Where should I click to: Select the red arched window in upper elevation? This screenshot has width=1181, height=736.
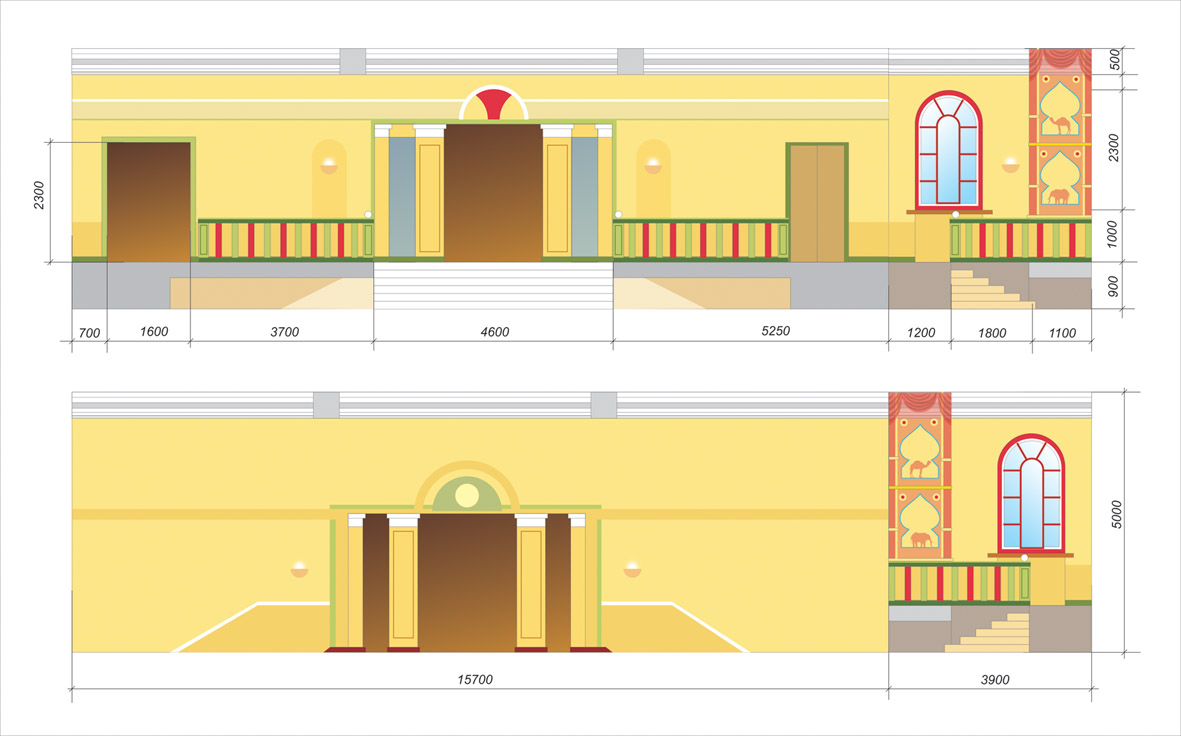point(949,150)
